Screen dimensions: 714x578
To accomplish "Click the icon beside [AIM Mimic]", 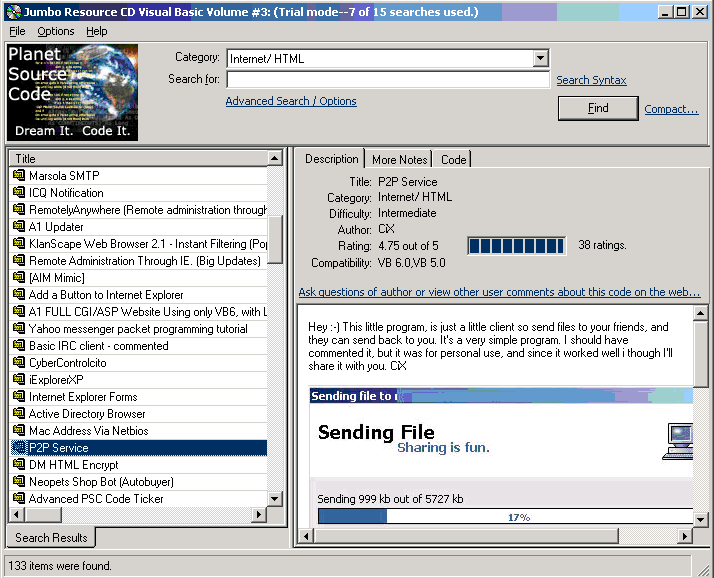I will click(19, 277).
